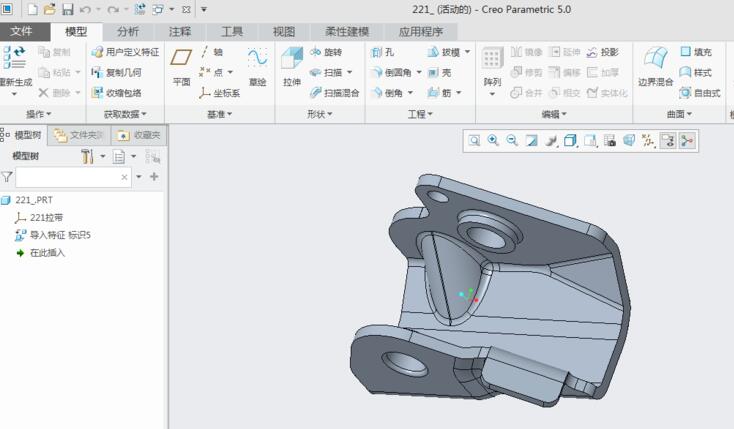Expand the 基准 group menu

coord(220,114)
